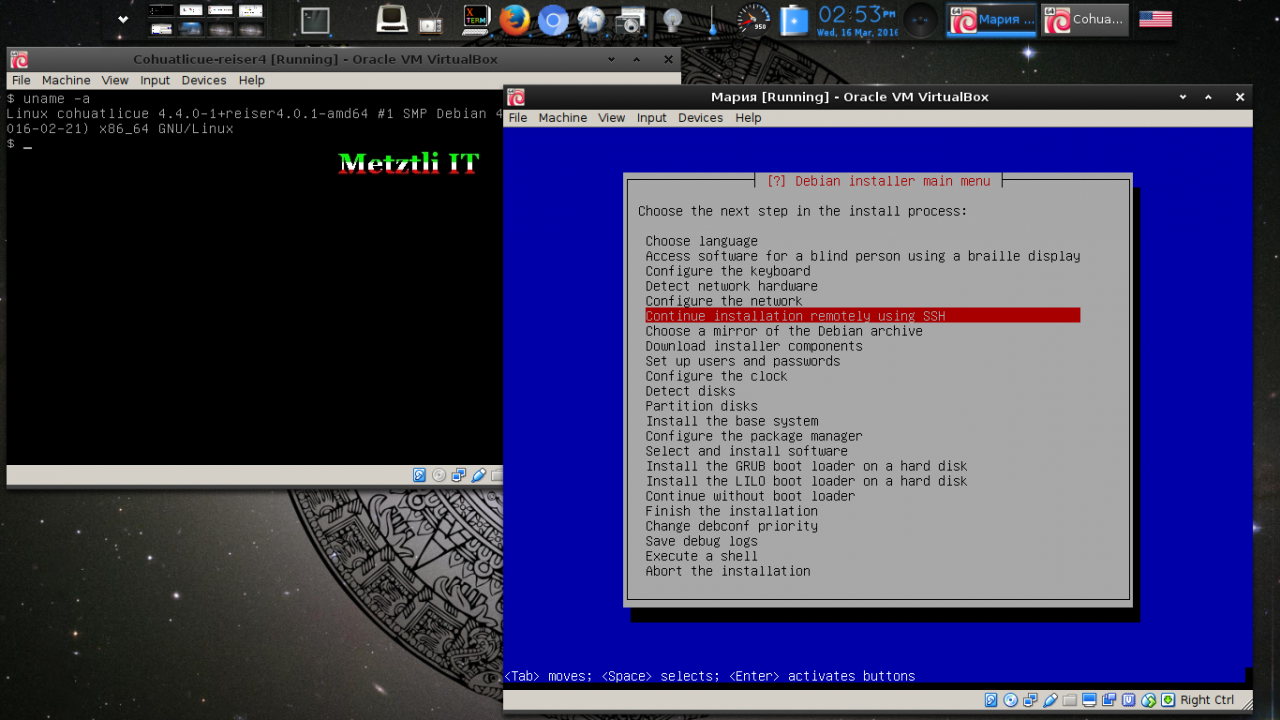Open View menu in Мария window

(x=612, y=118)
